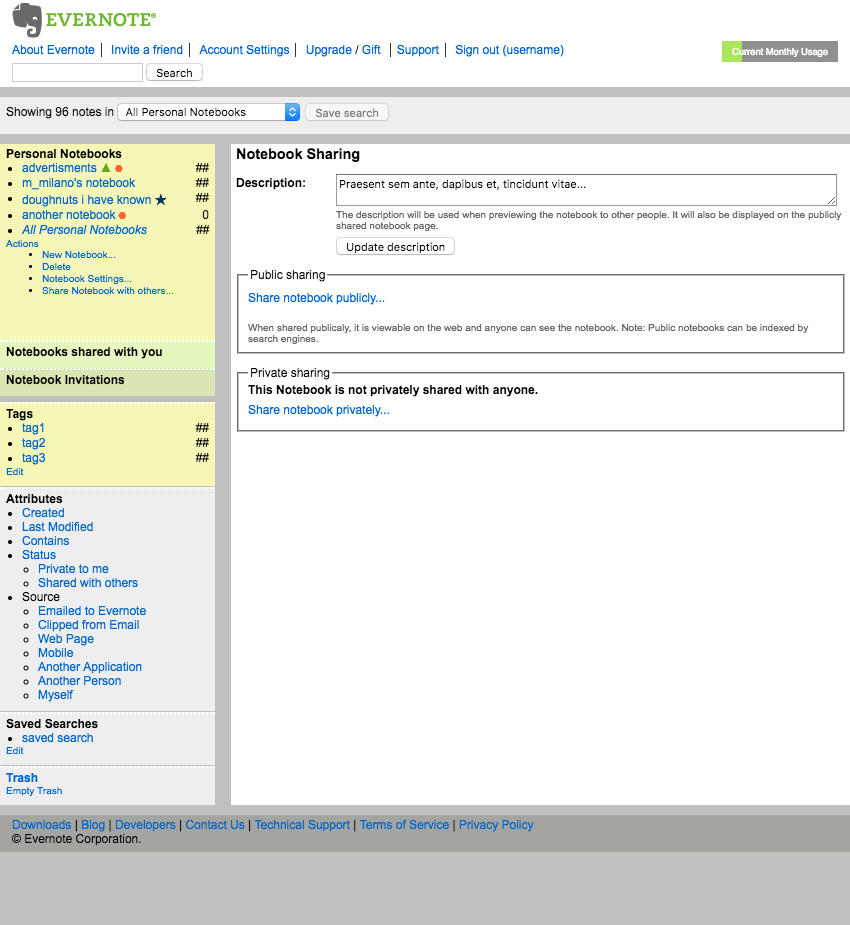Open the Trash

coord(22,778)
